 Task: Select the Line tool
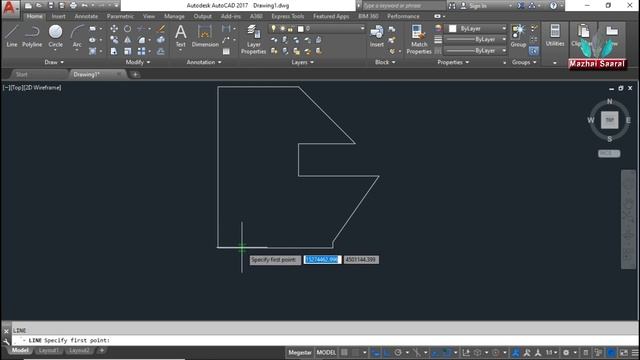12,36
